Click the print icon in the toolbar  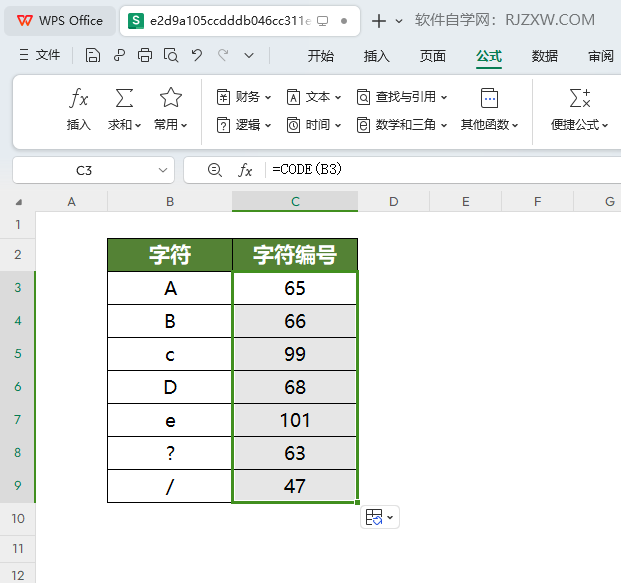[x=145, y=55]
